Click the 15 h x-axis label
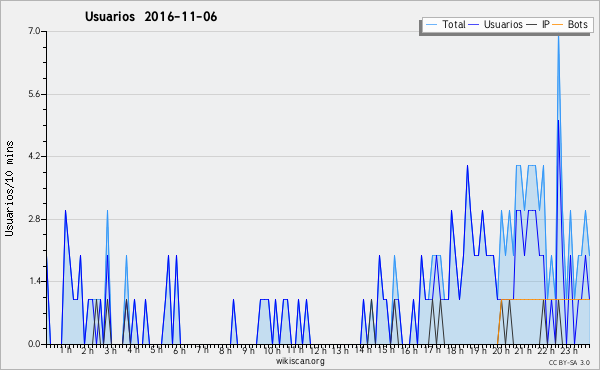Viewport: 600px width, 370px height. tap(386, 350)
